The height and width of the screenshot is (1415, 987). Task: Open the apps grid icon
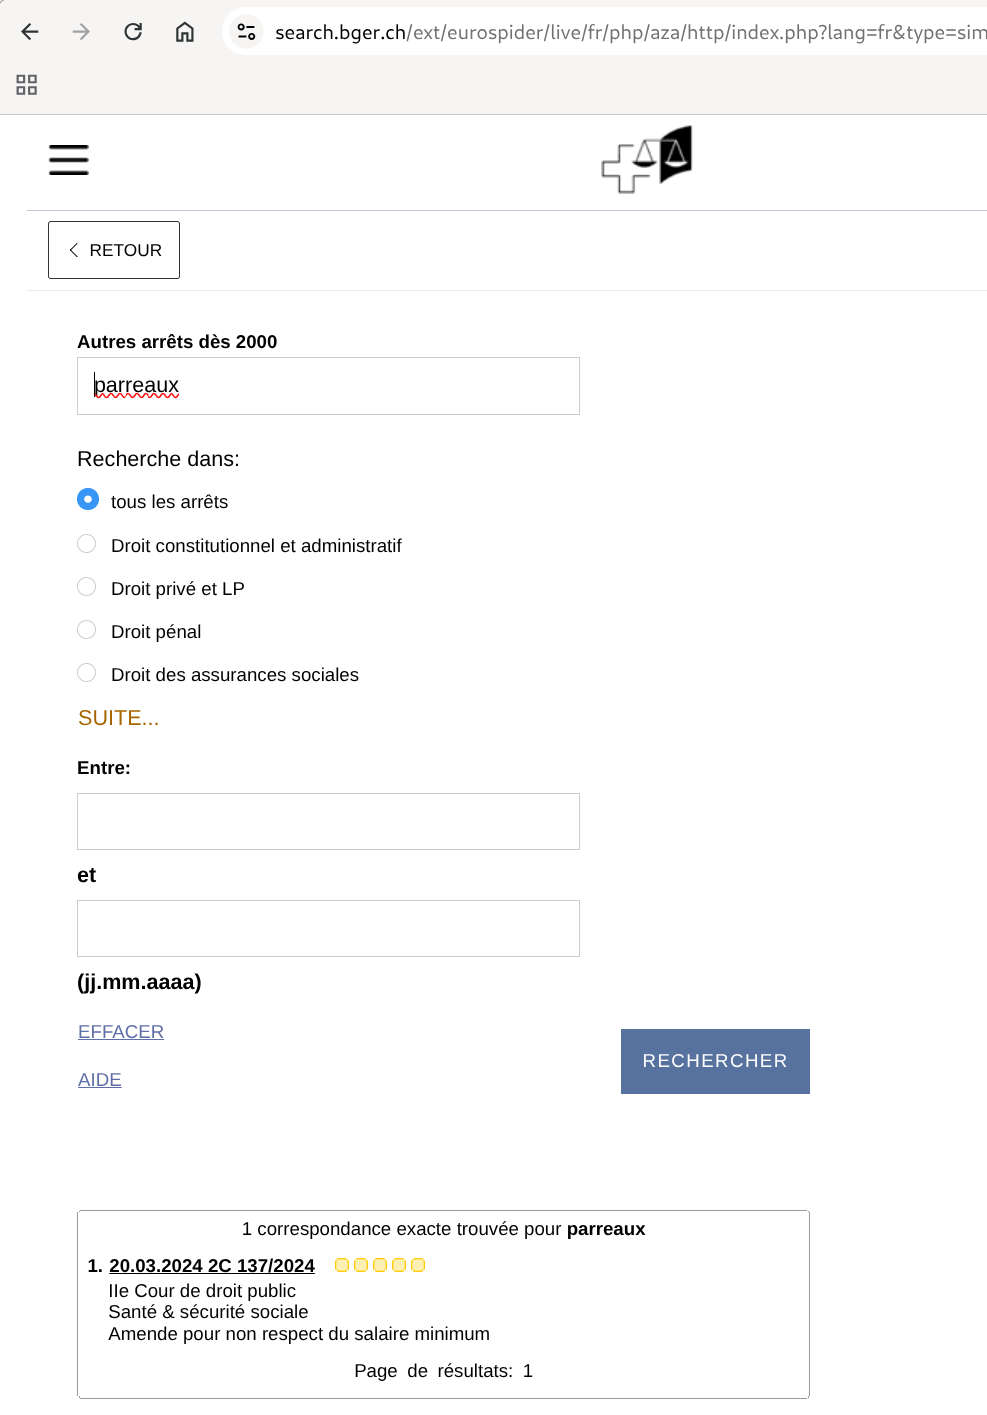[27, 85]
